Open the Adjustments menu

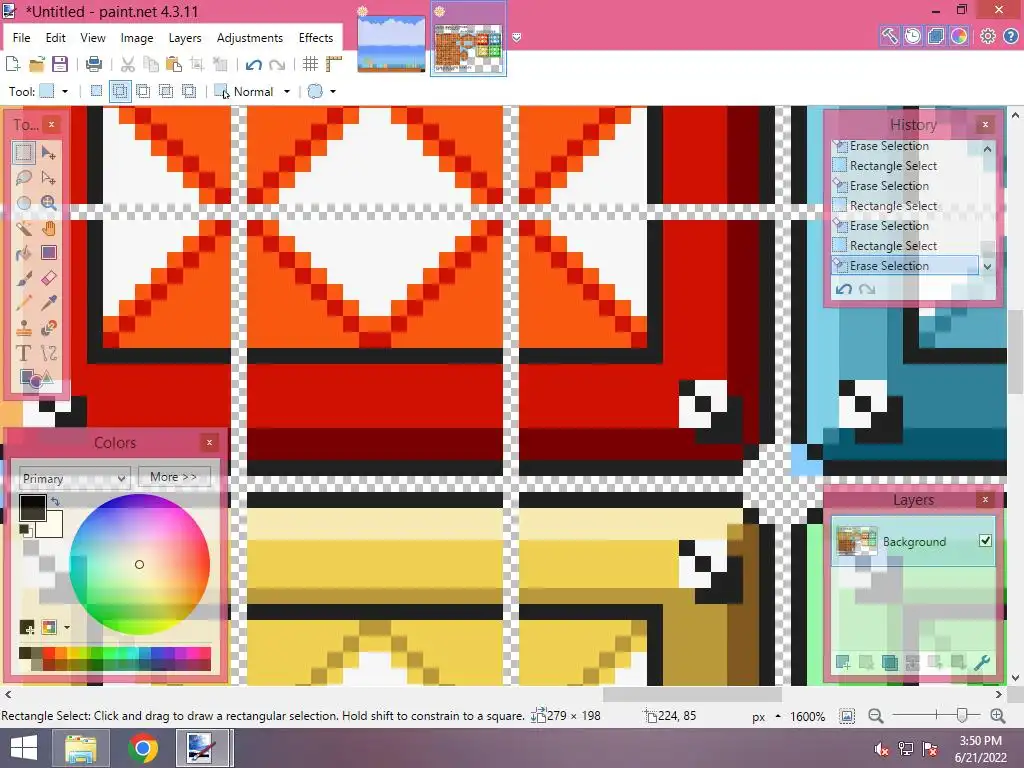coord(250,38)
